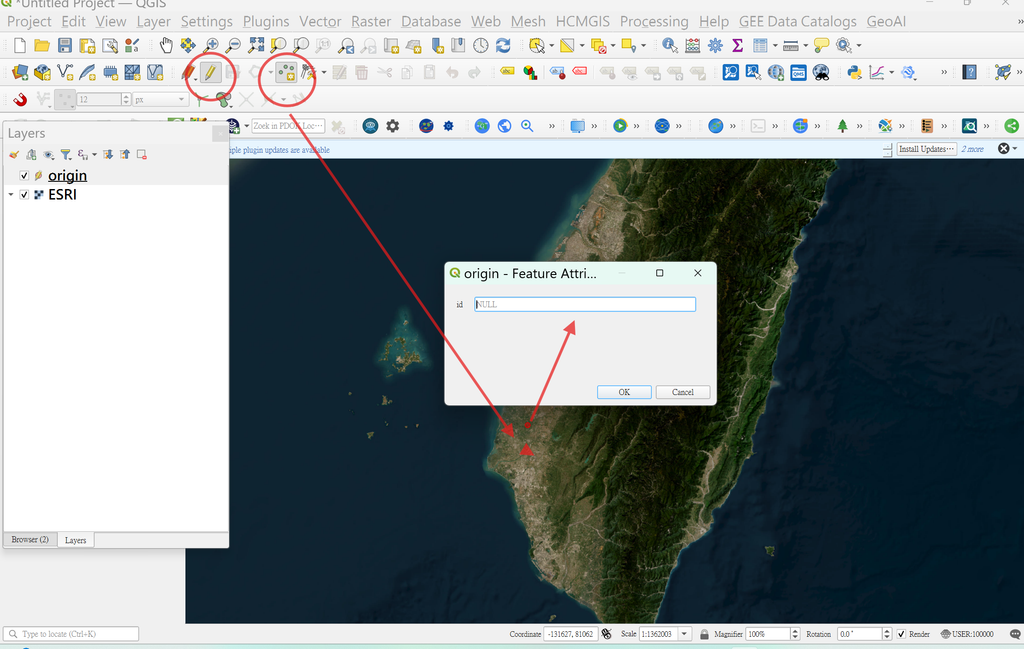Click the Refresh map icon

pos(503,45)
